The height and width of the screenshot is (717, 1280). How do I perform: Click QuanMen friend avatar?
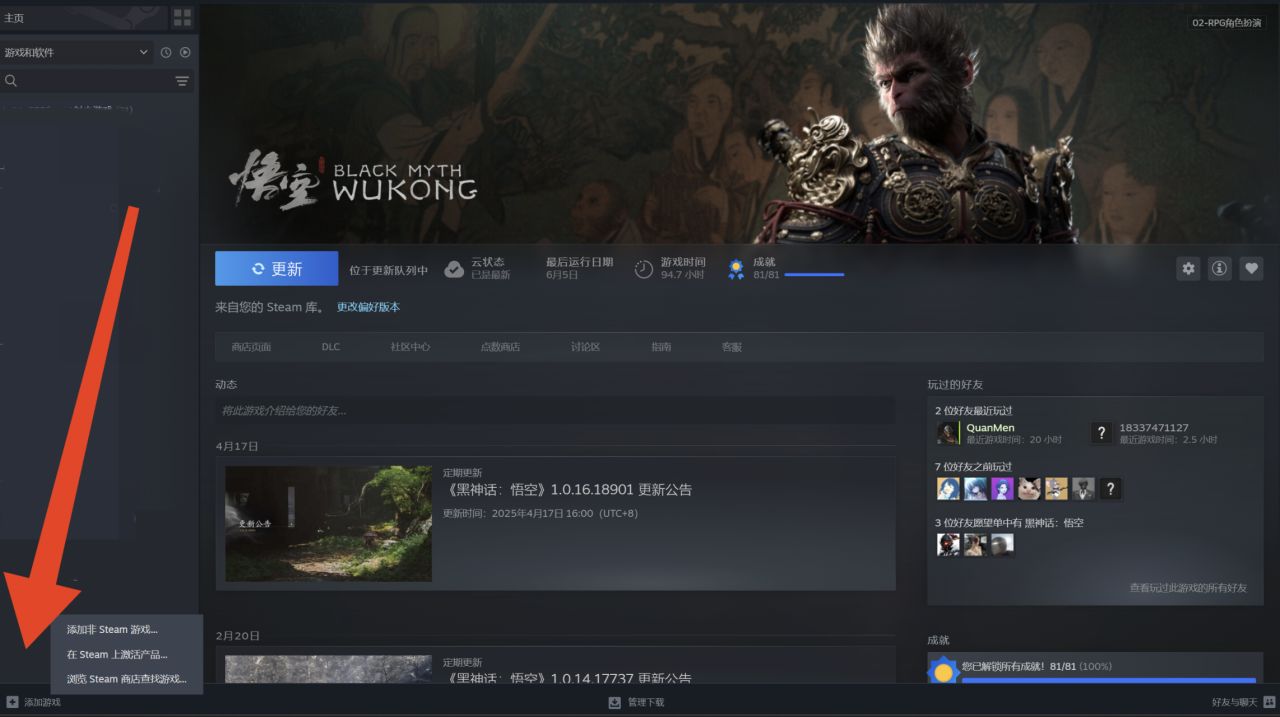(x=948, y=433)
